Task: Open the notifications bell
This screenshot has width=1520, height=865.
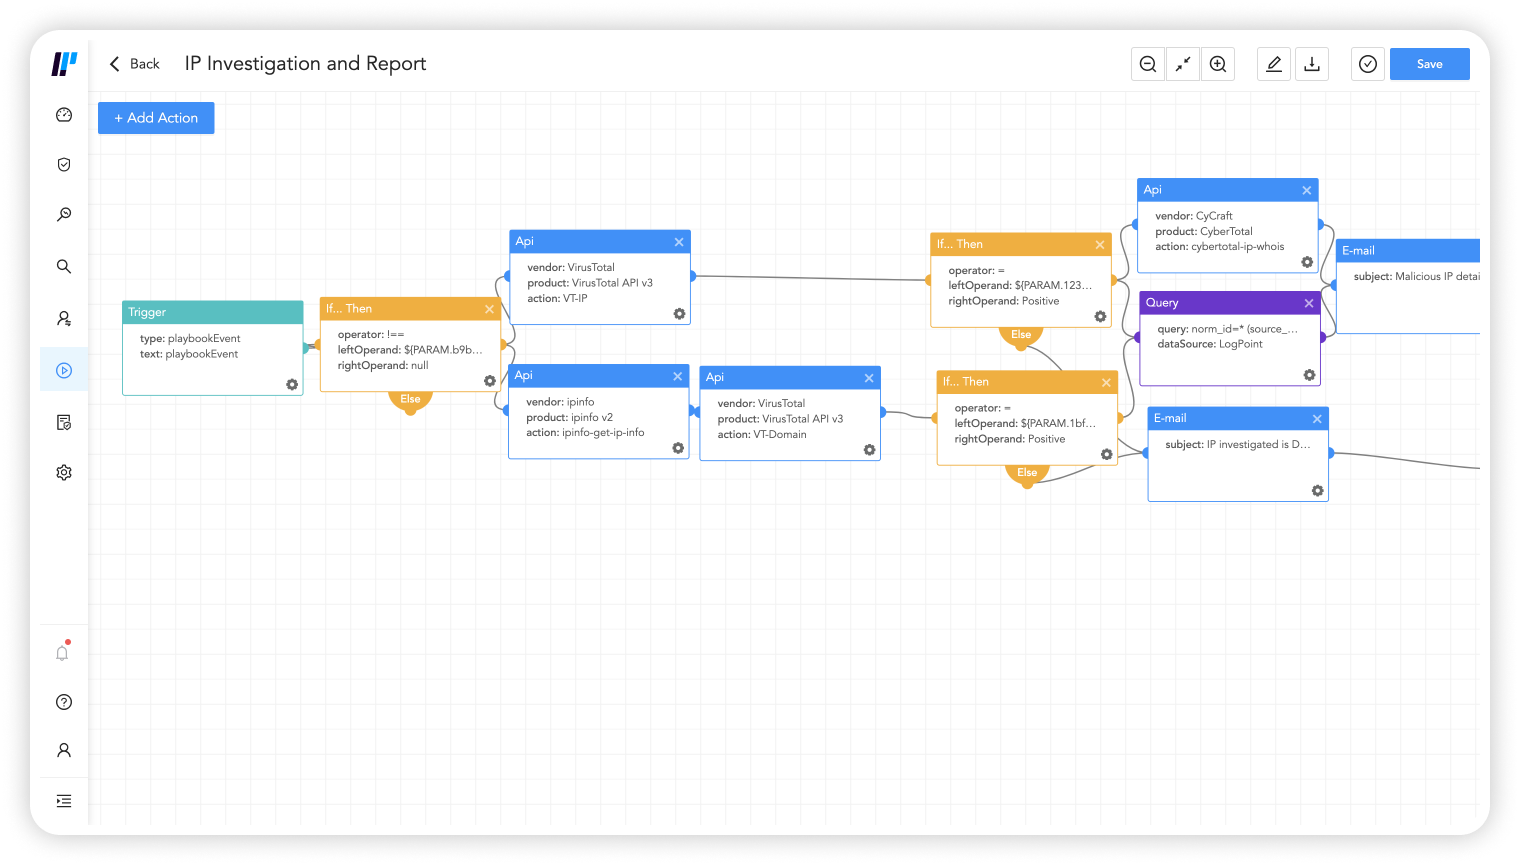Action: point(63,652)
